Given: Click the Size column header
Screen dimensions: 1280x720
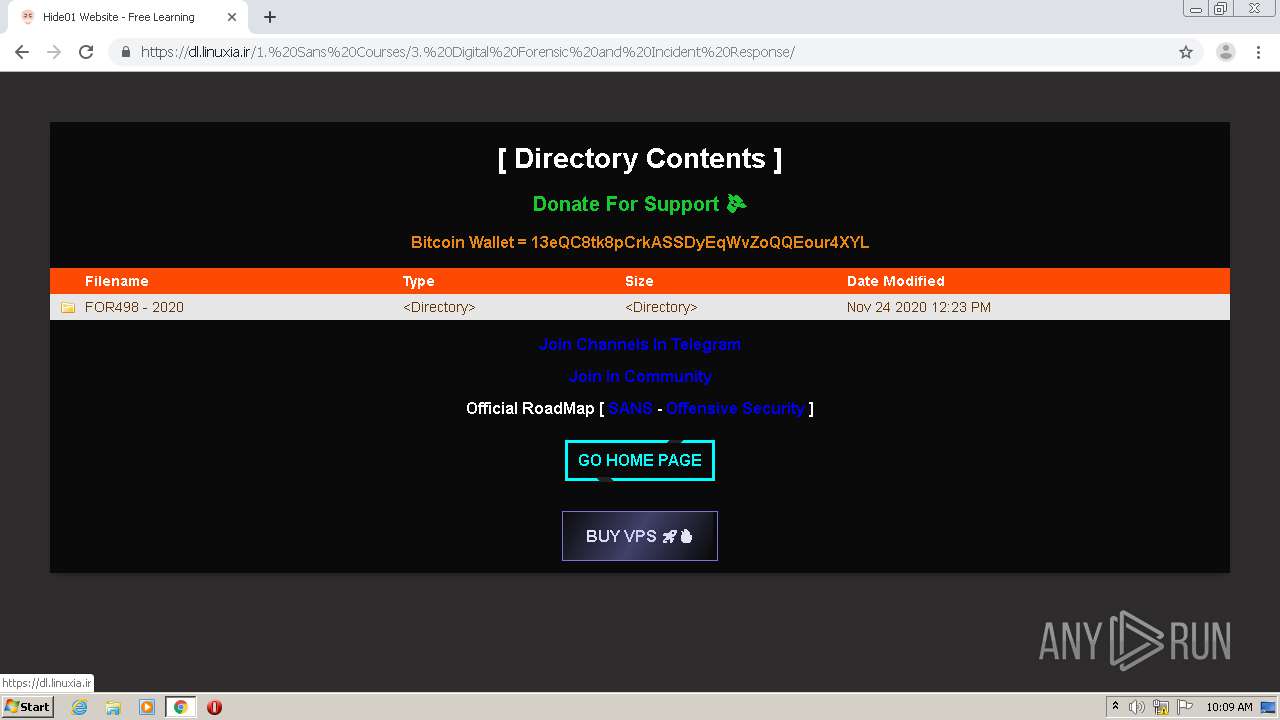Looking at the screenshot, I should coord(639,281).
